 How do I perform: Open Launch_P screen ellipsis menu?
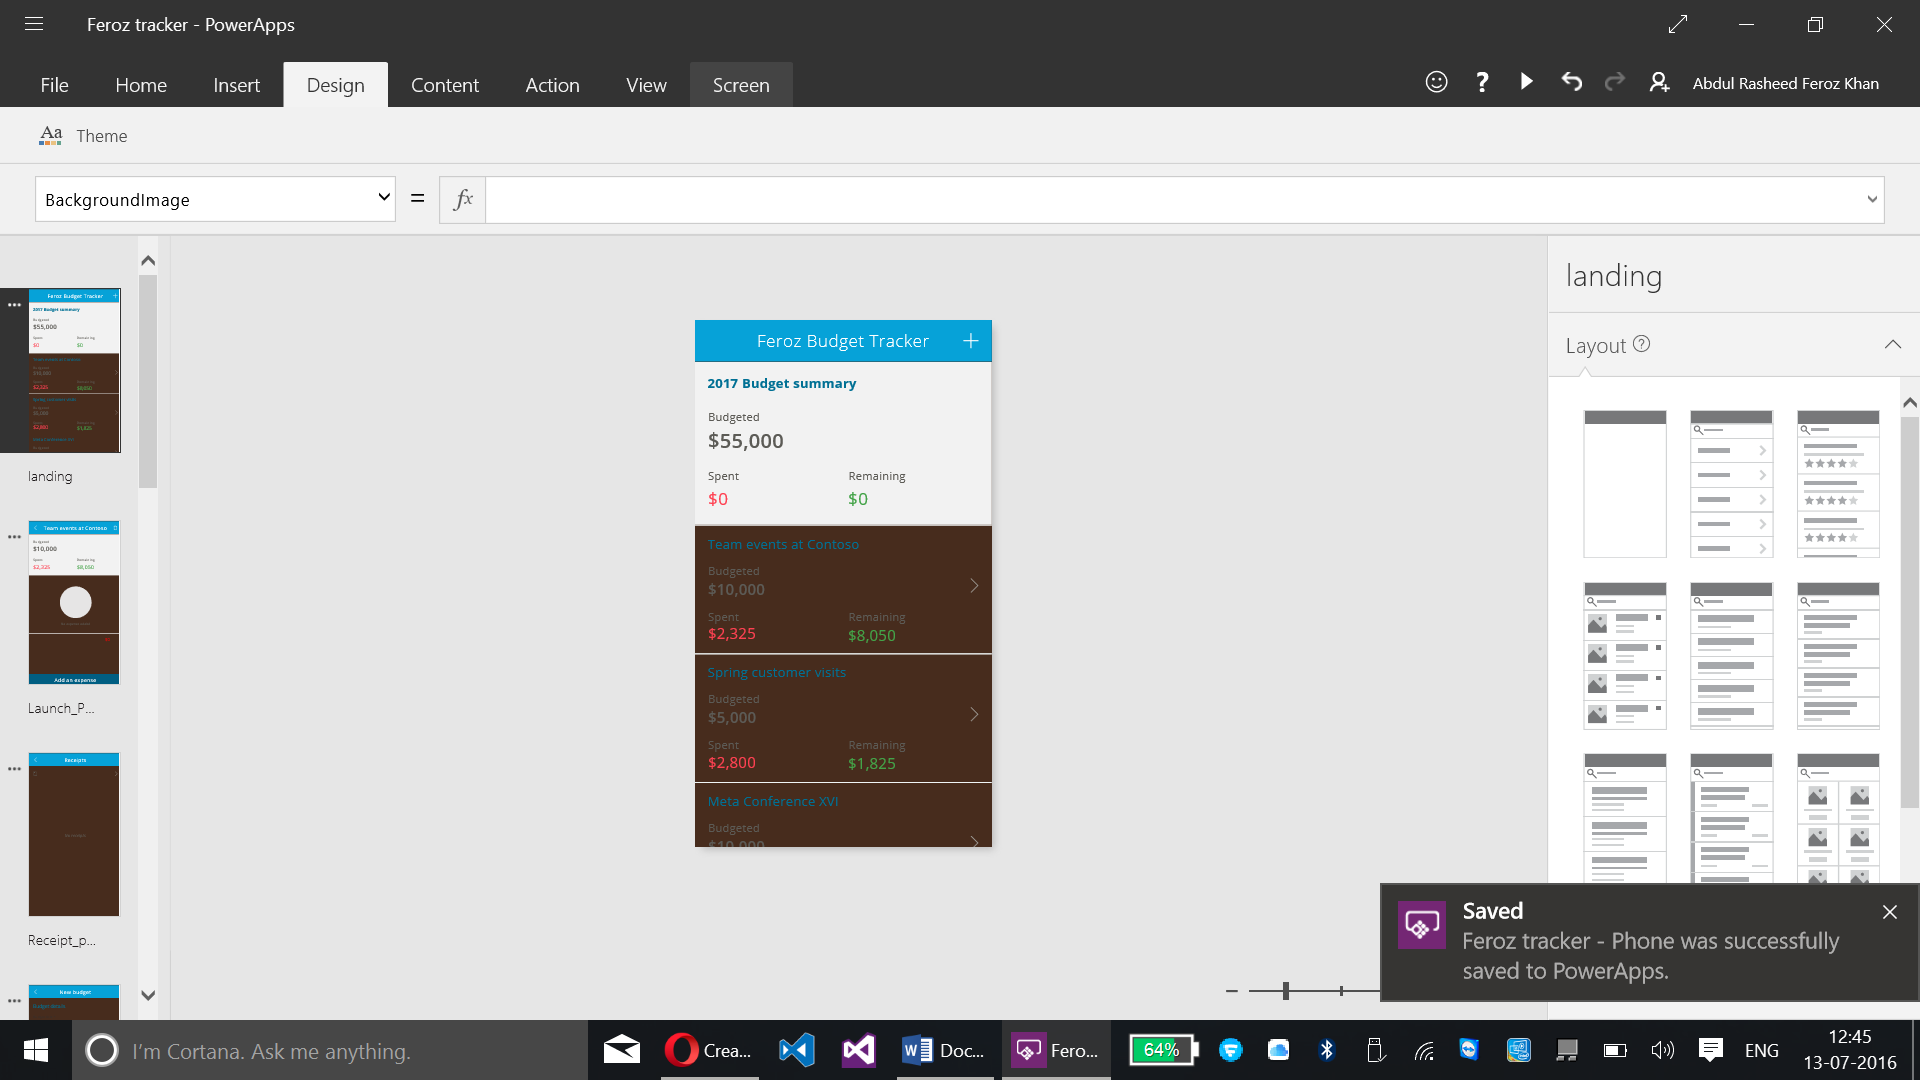(x=14, y=537)
